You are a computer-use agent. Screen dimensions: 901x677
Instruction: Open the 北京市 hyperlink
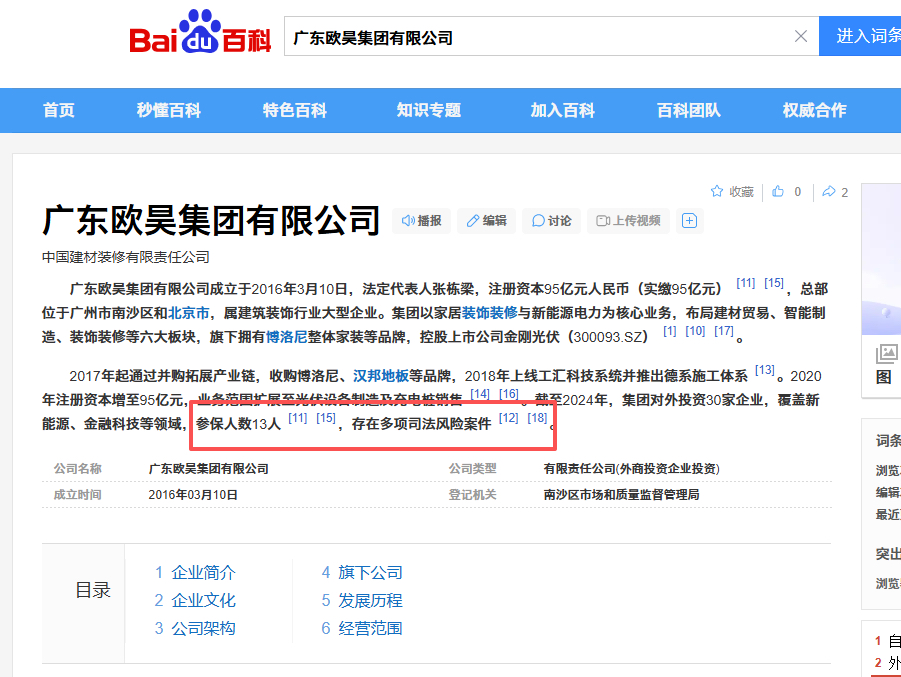coord(188,313)
